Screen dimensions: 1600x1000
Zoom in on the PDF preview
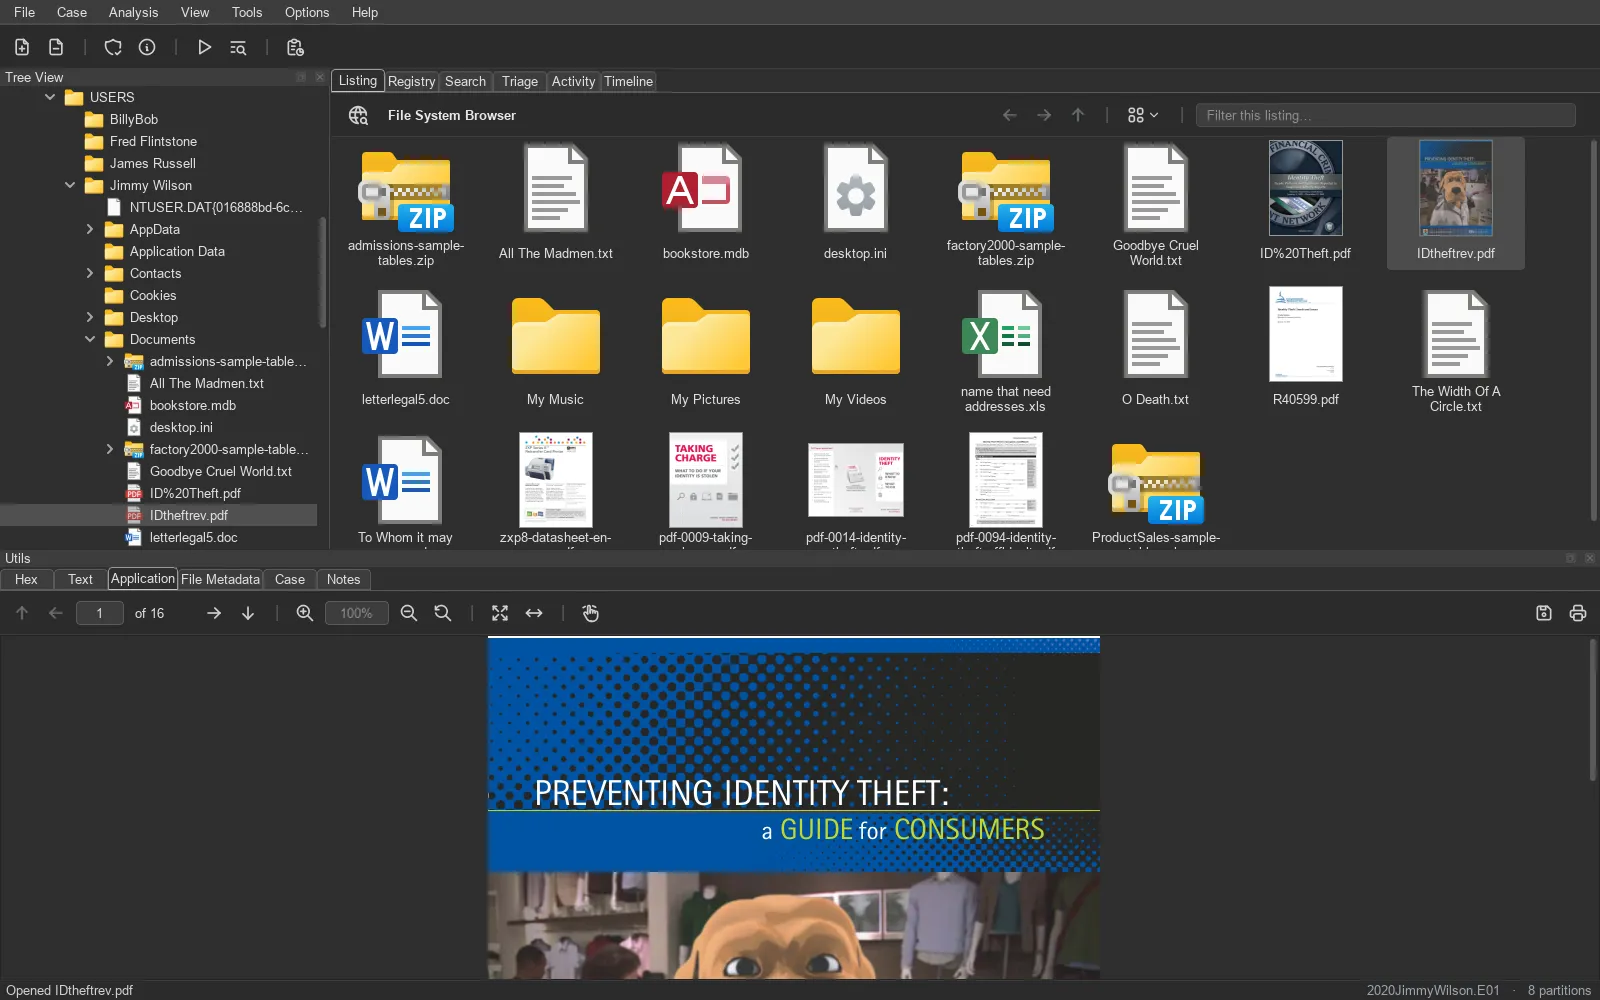click(305, 613)
